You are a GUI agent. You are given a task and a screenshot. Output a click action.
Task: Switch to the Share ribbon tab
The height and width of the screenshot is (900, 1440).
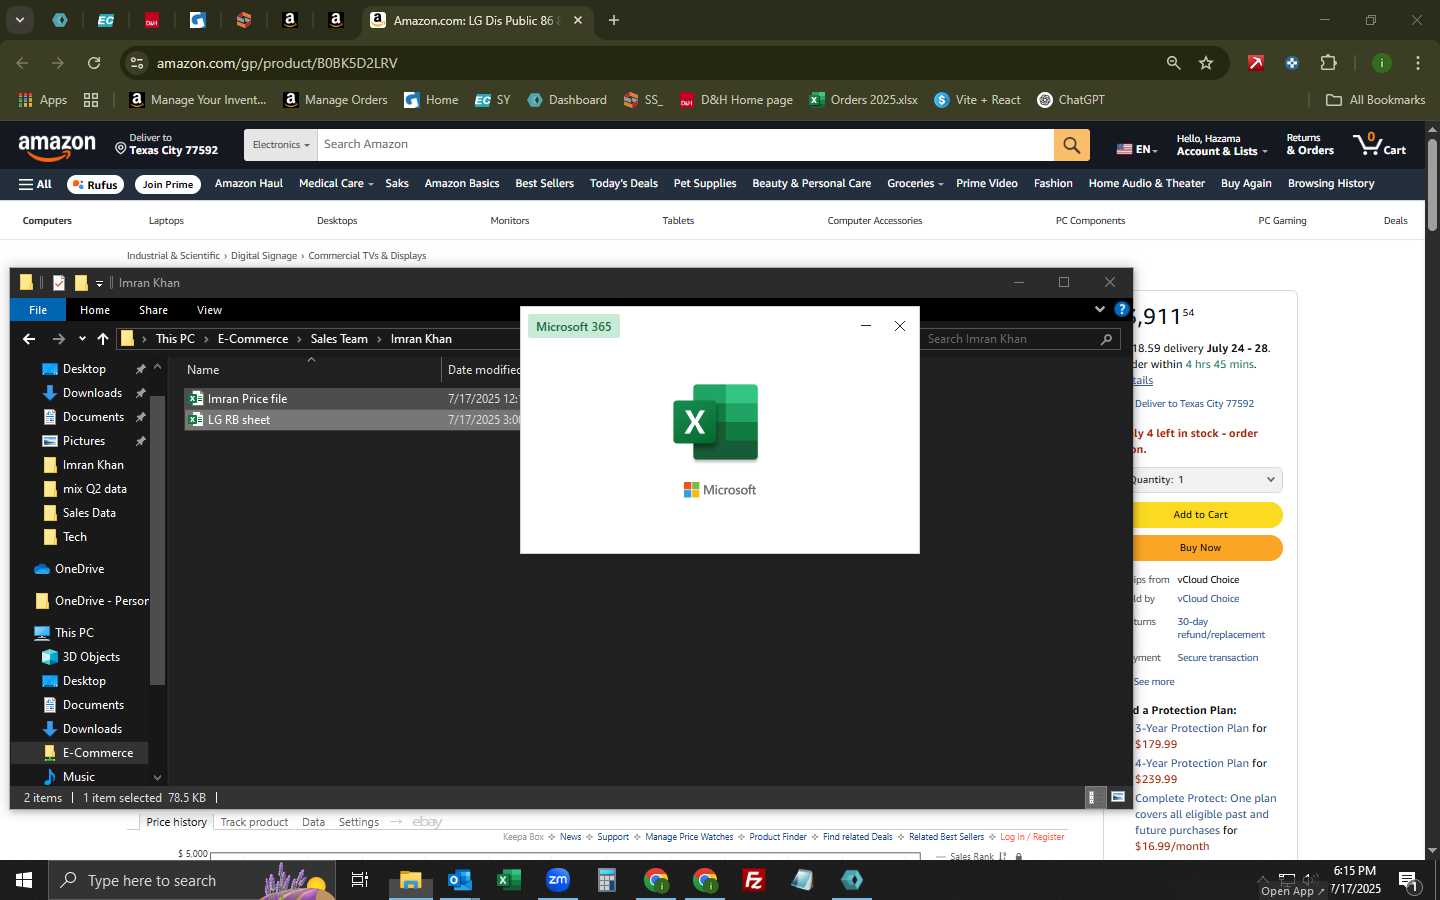coord(153,310)
